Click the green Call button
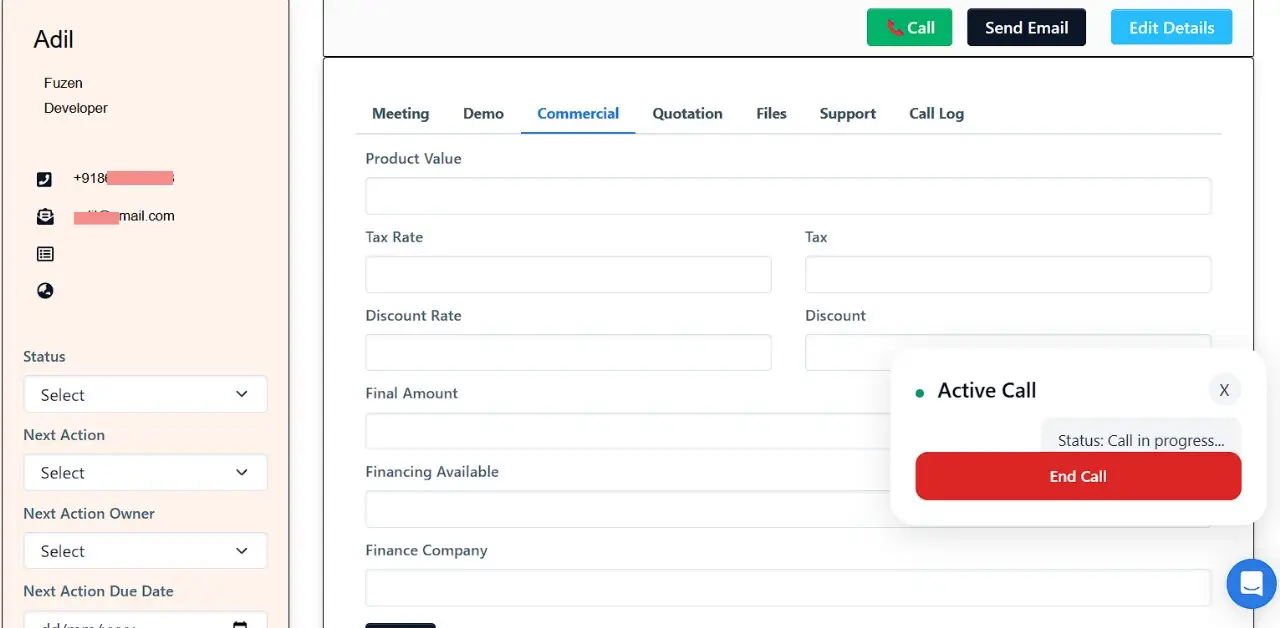The image size is (1280, 628). point(909,27)
